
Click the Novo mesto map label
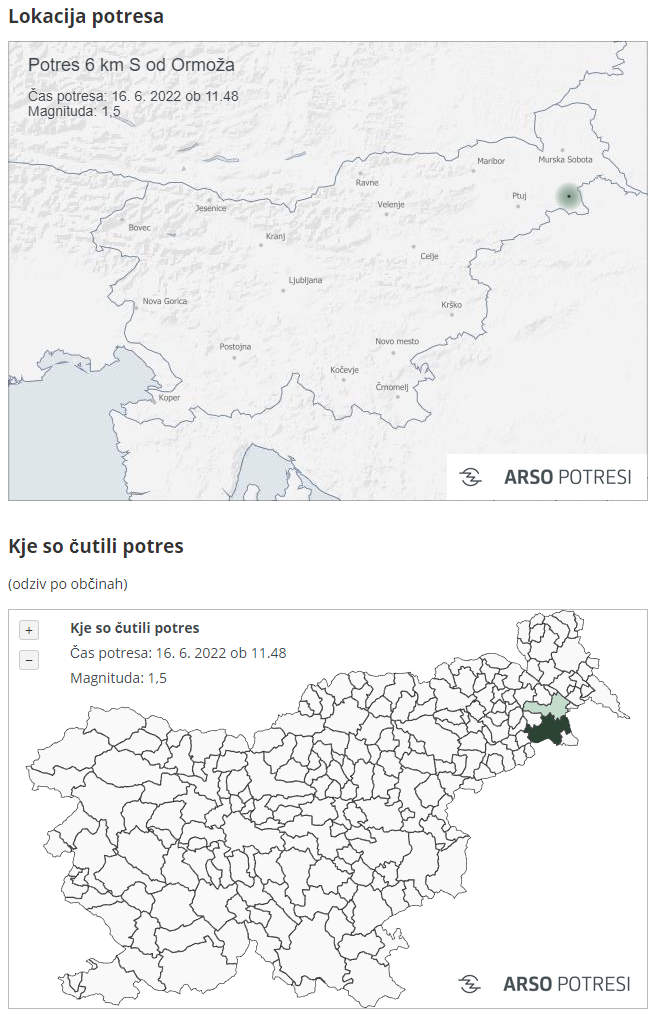click(397, 341)
